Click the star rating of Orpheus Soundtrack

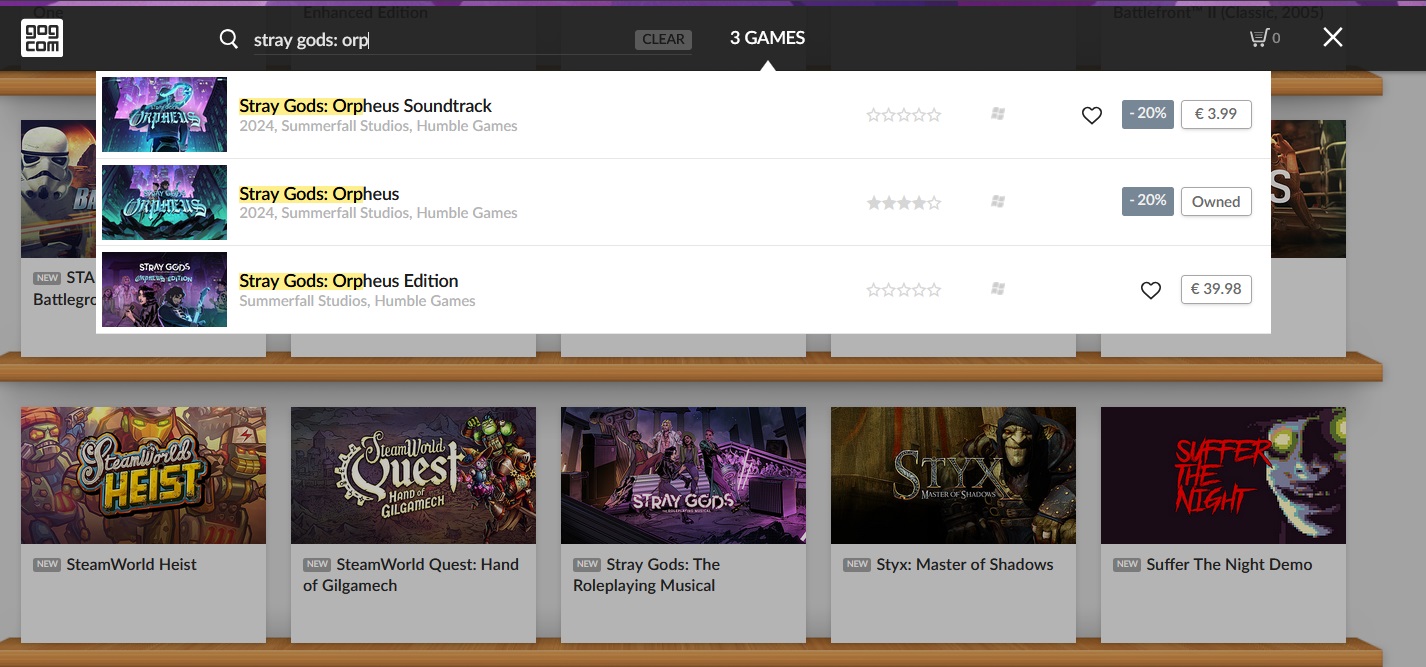pyautogui.click(x=904, y=115)
